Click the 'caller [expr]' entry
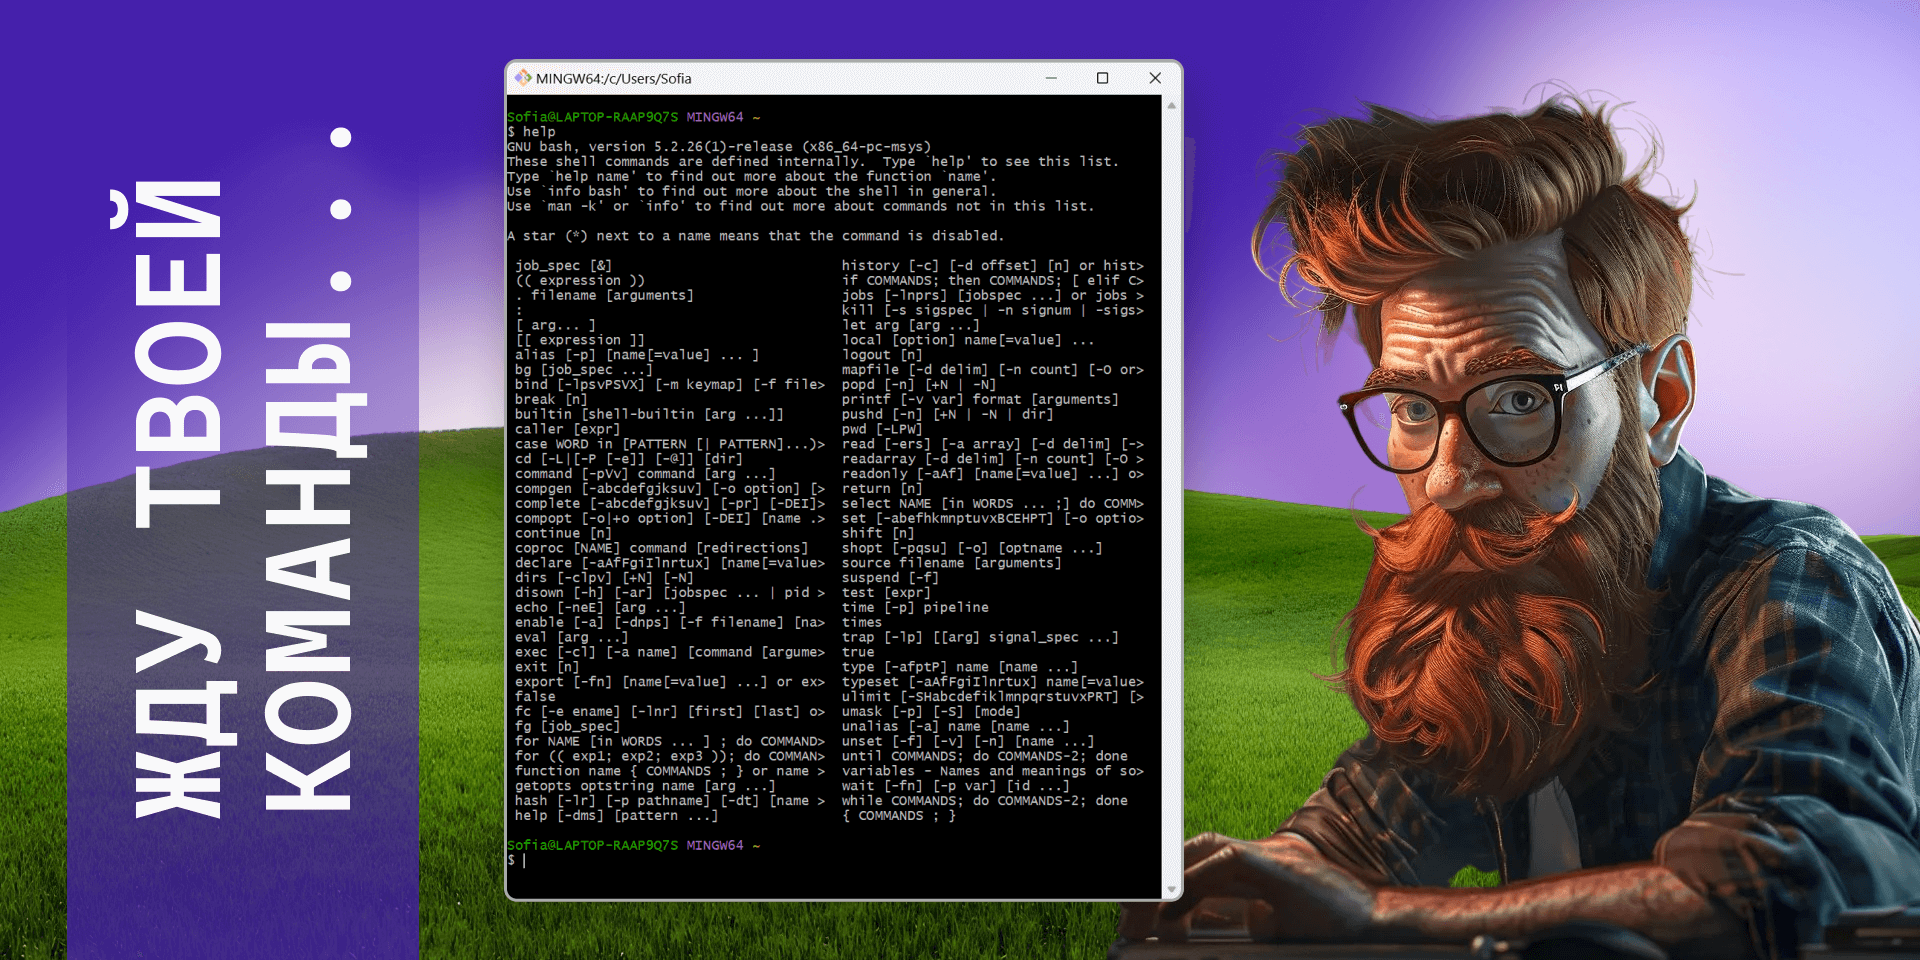The height and width of the screenshot is (960, 1920). pos(567,429)
